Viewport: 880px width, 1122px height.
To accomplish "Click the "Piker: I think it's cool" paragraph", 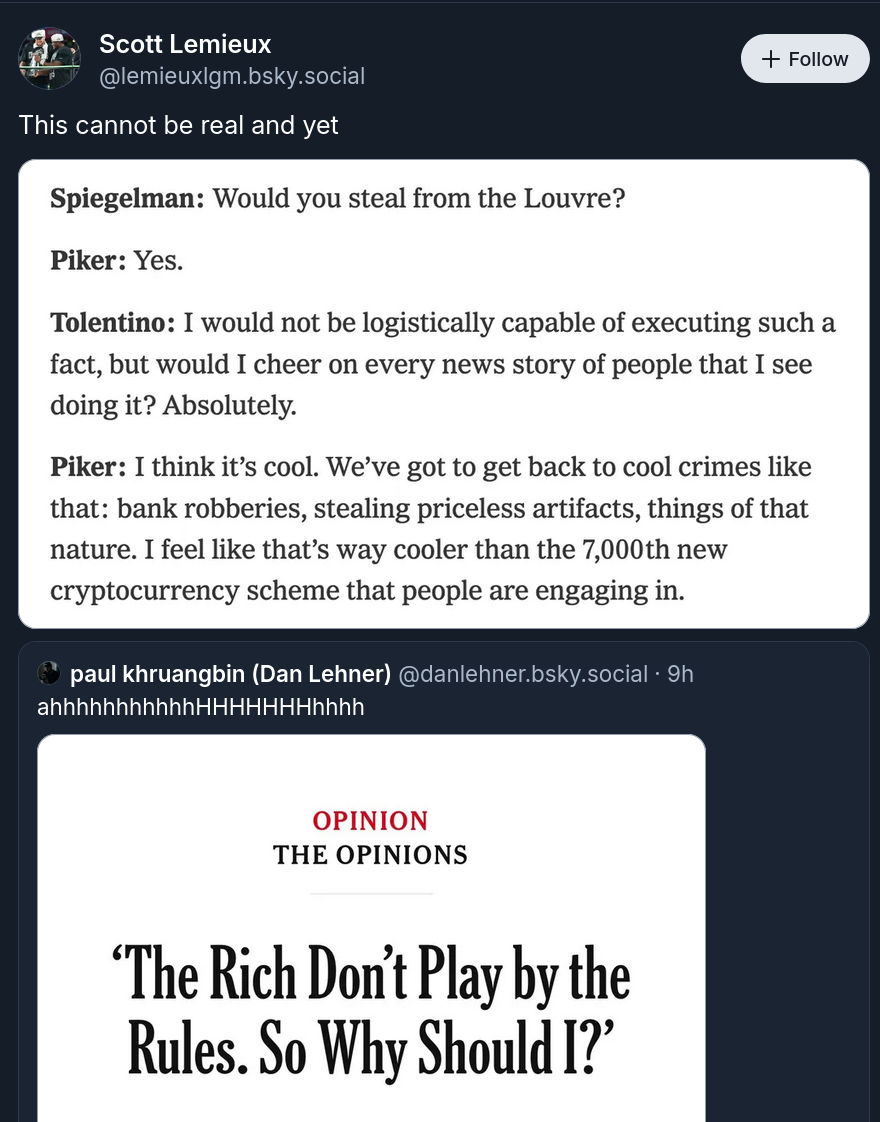I will [431, 528].
